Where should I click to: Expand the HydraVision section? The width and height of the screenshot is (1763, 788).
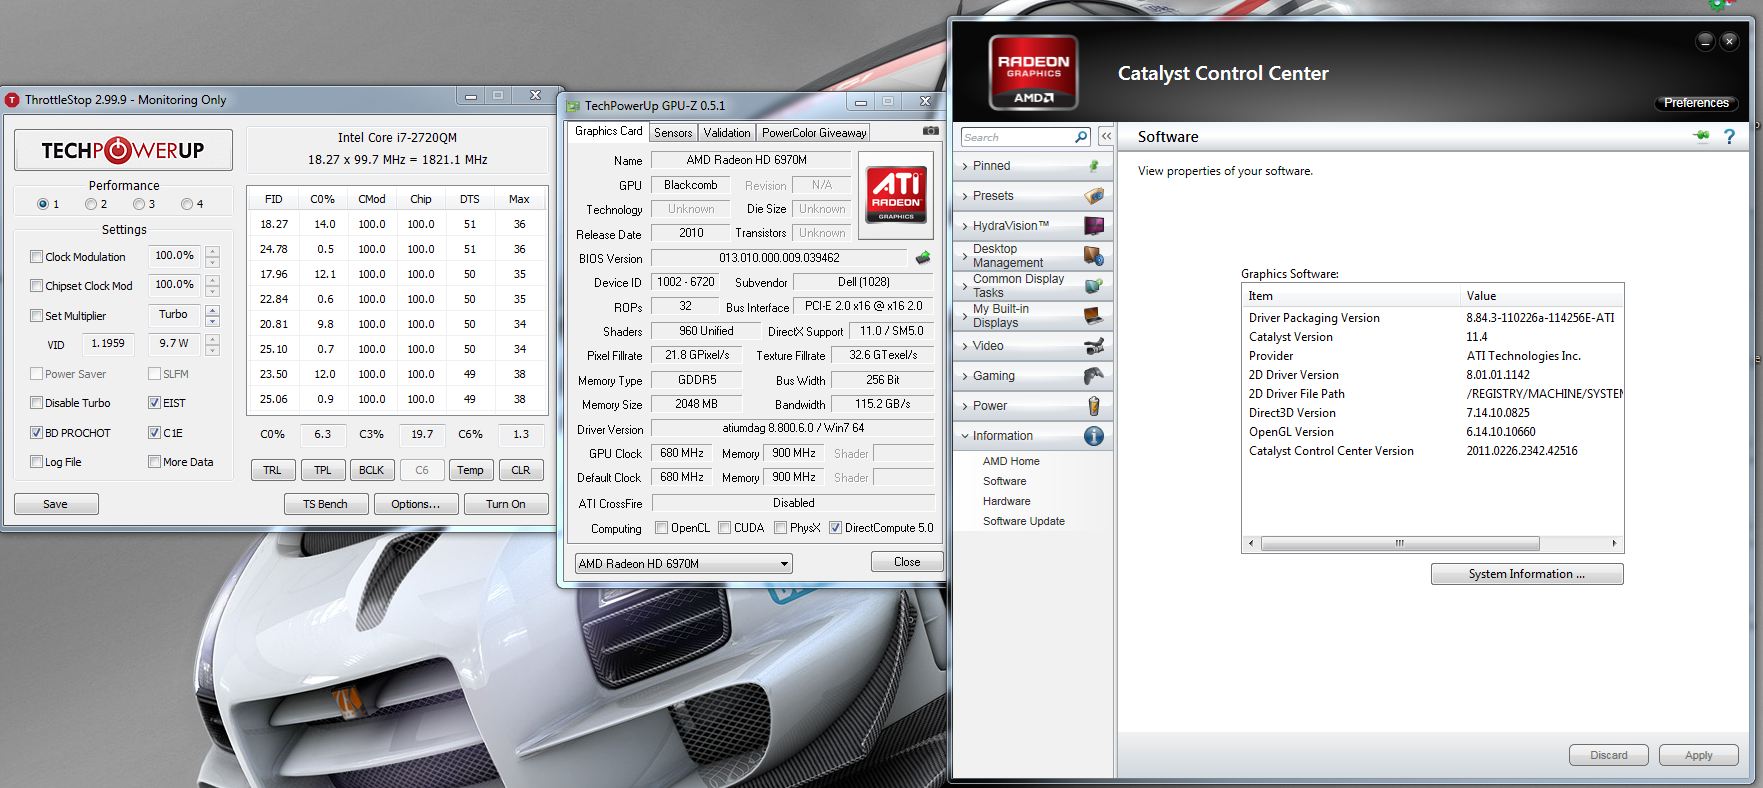coord(965,226)
